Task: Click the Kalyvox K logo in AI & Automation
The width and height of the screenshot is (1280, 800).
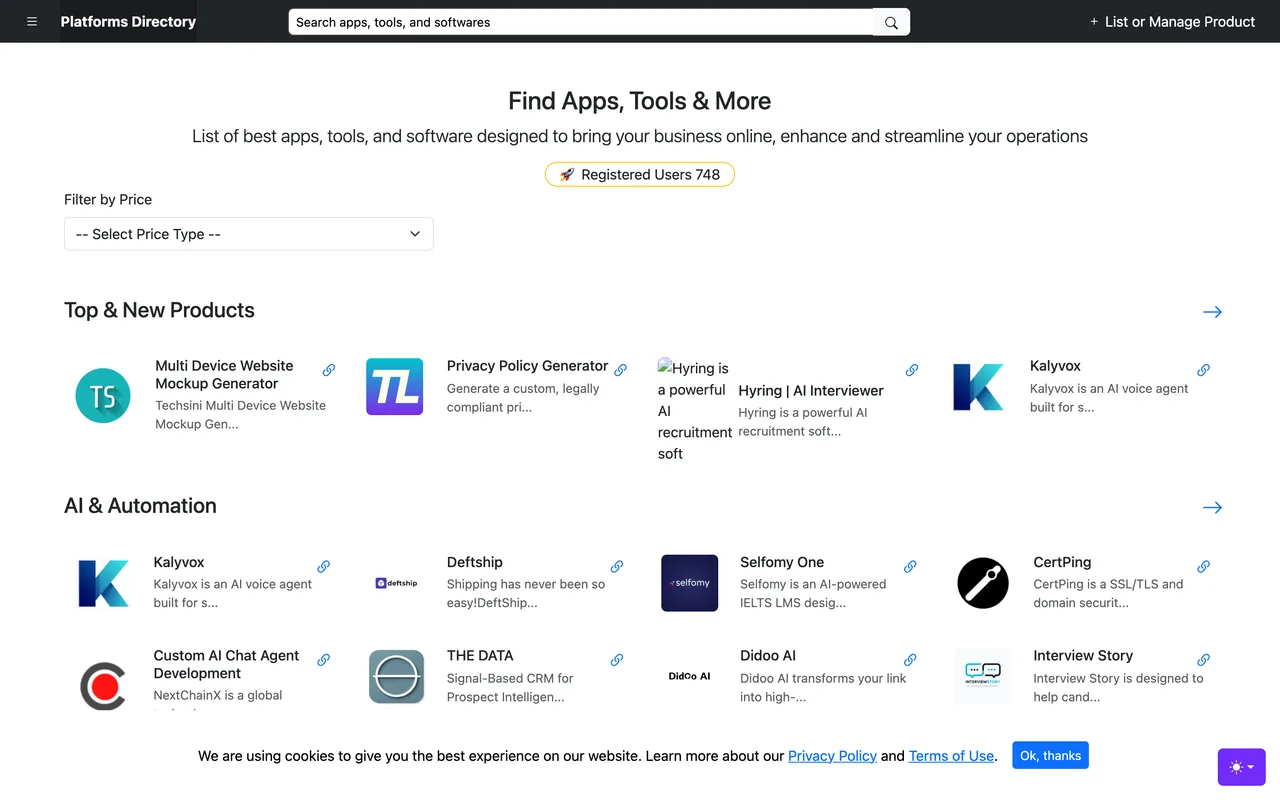Action: tap(103, 583)
